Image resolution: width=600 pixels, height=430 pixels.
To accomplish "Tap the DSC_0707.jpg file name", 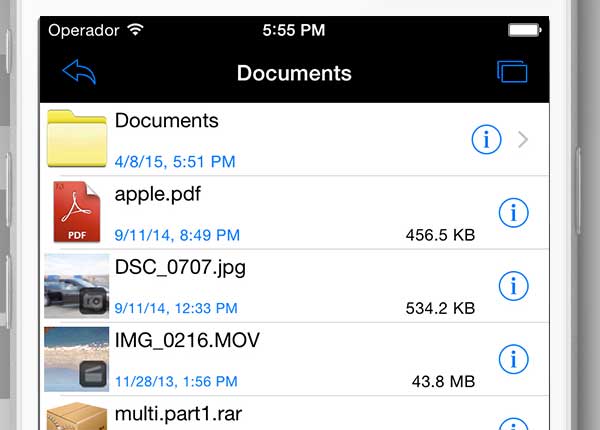I will pos(180,267).
